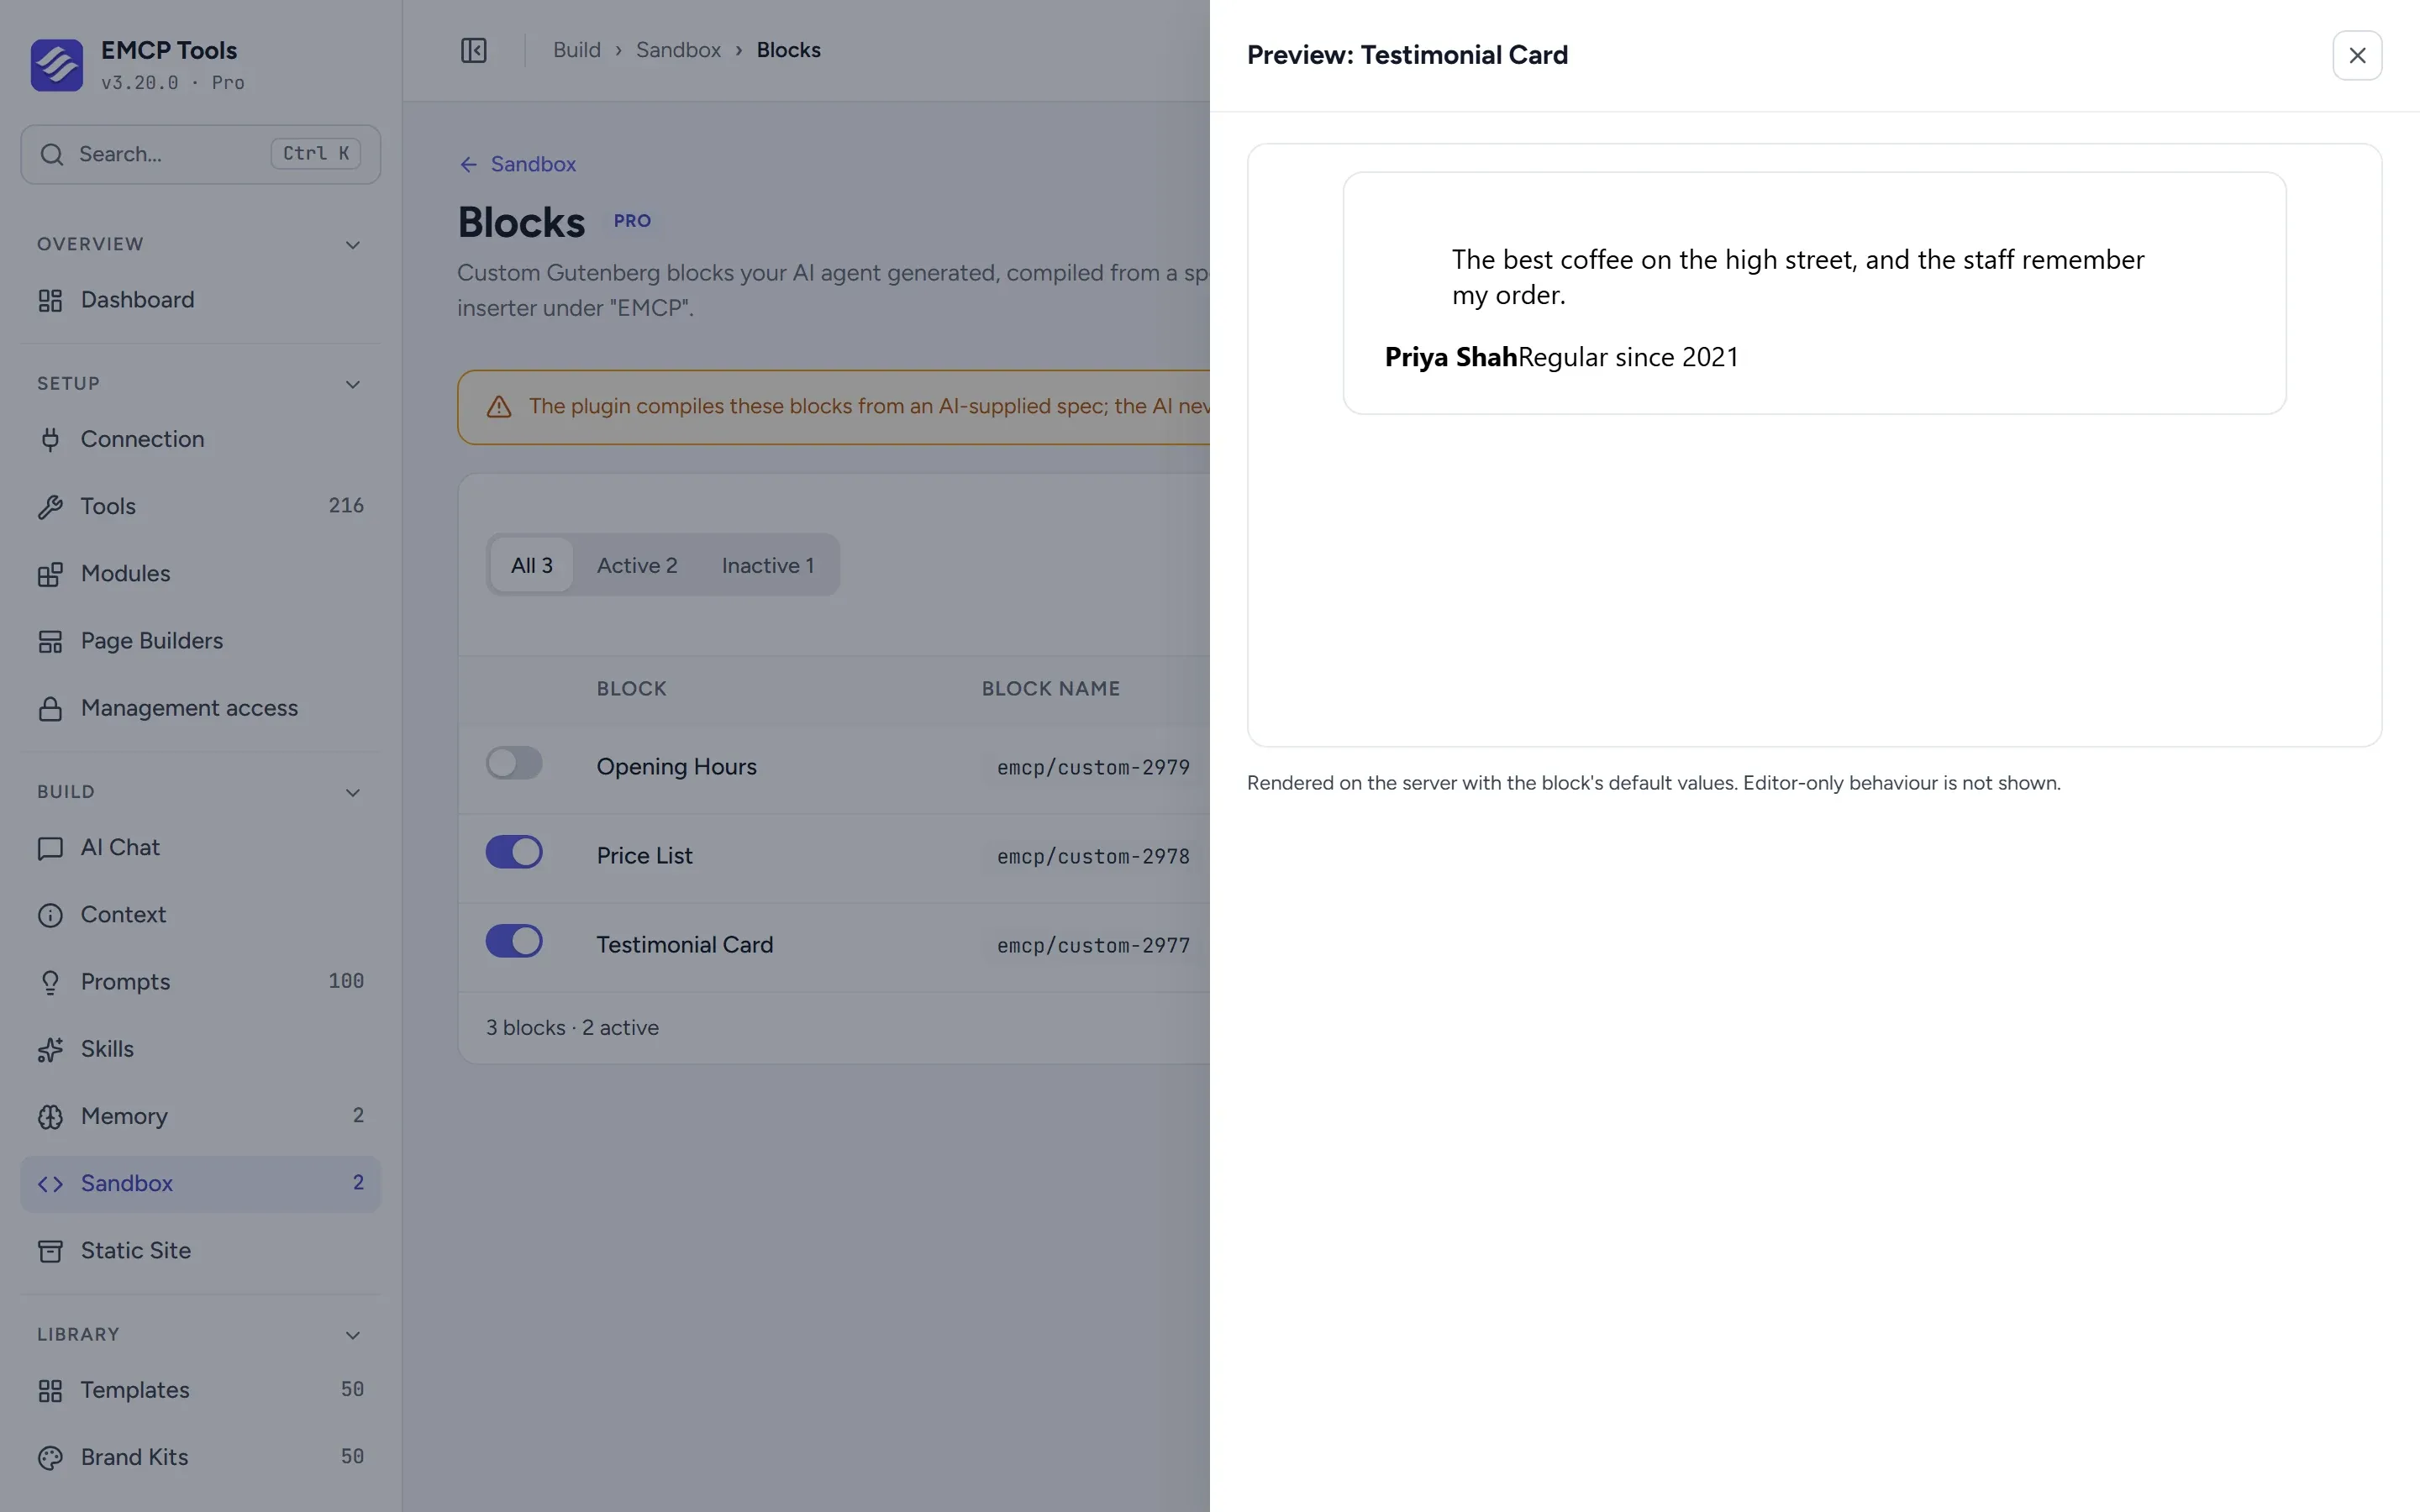Viewport: 2420px width, 1512px height.
Task: Click the Connection plug icon
Action: [x=50, y=439]
